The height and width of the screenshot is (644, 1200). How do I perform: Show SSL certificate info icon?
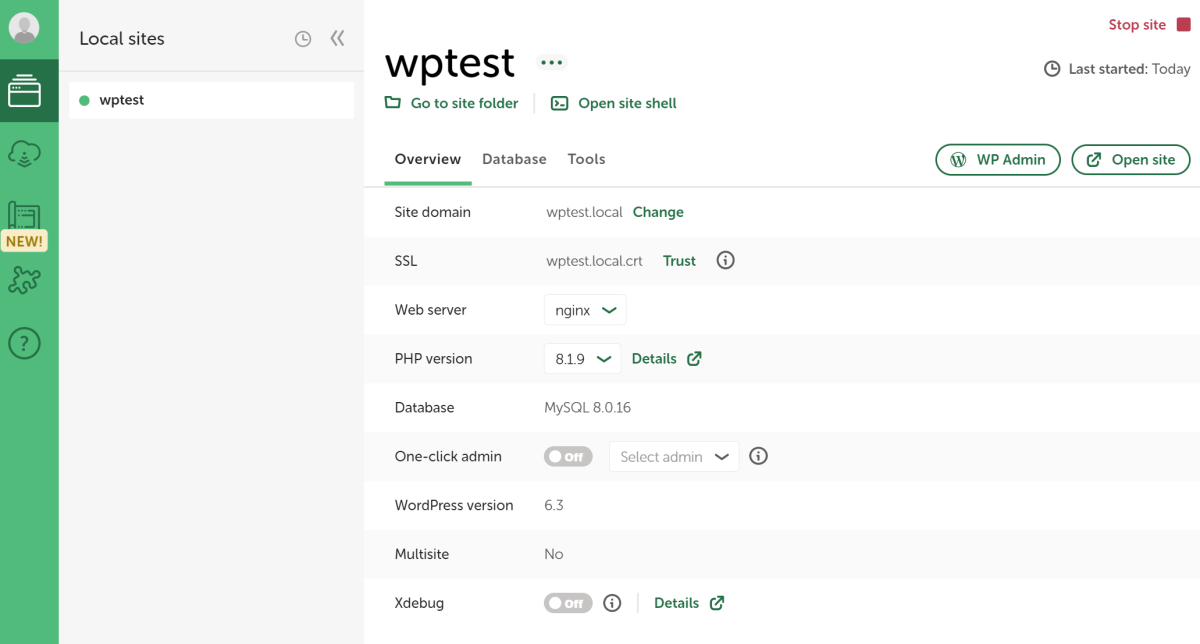click(726, 260)
